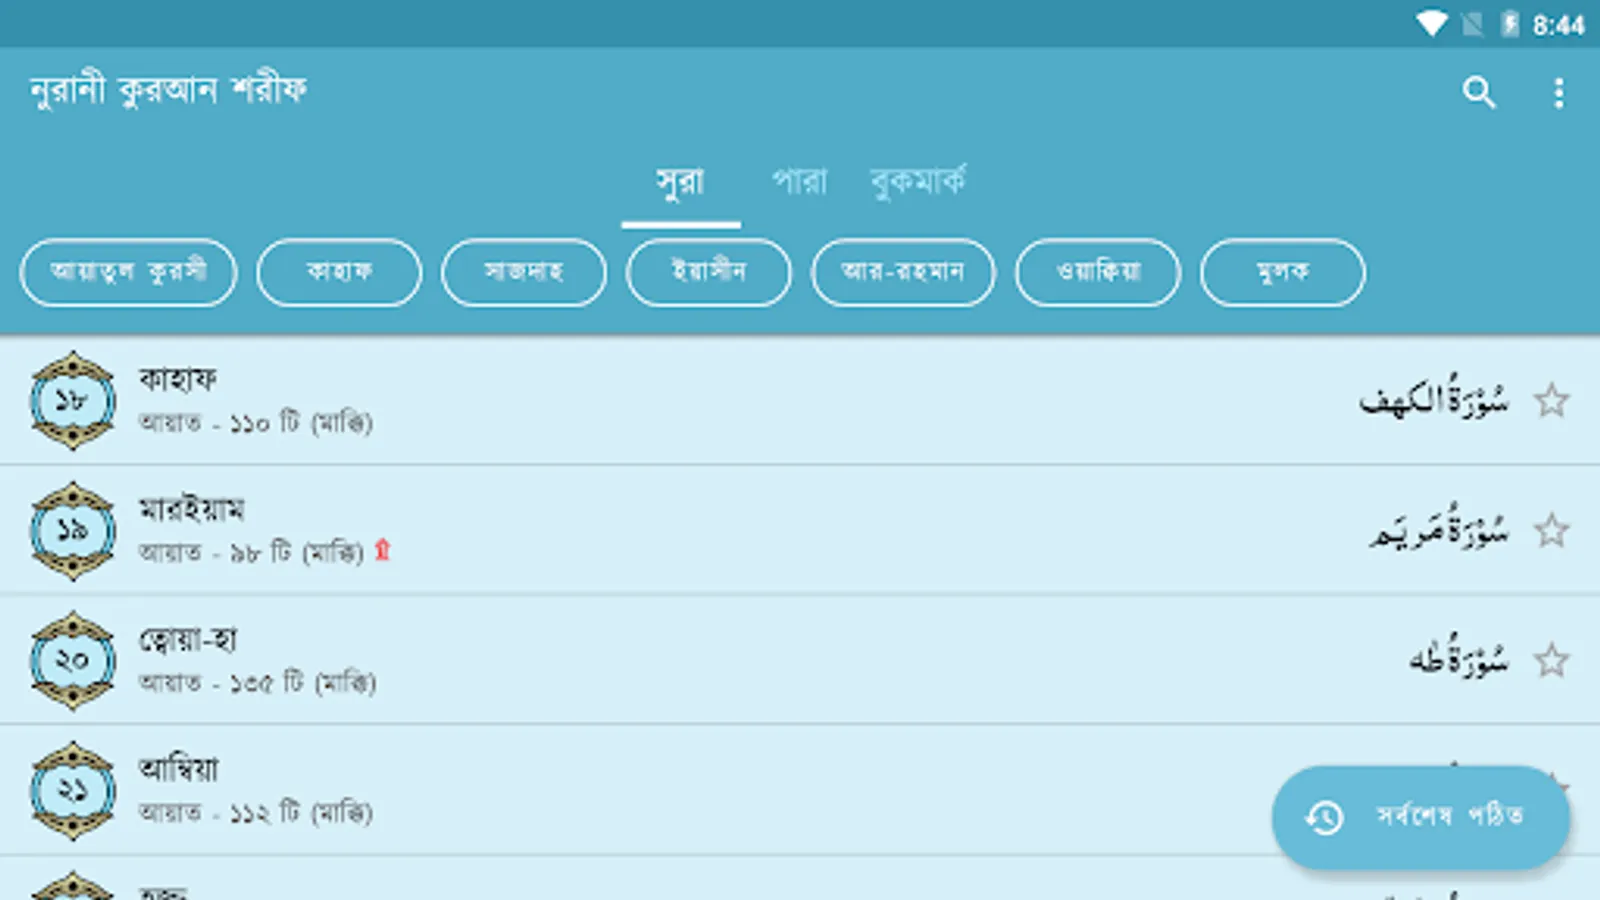Click the Arabic title of Surah Maryam
This screenshot has width=1600, height=900.
point(1439,528)
